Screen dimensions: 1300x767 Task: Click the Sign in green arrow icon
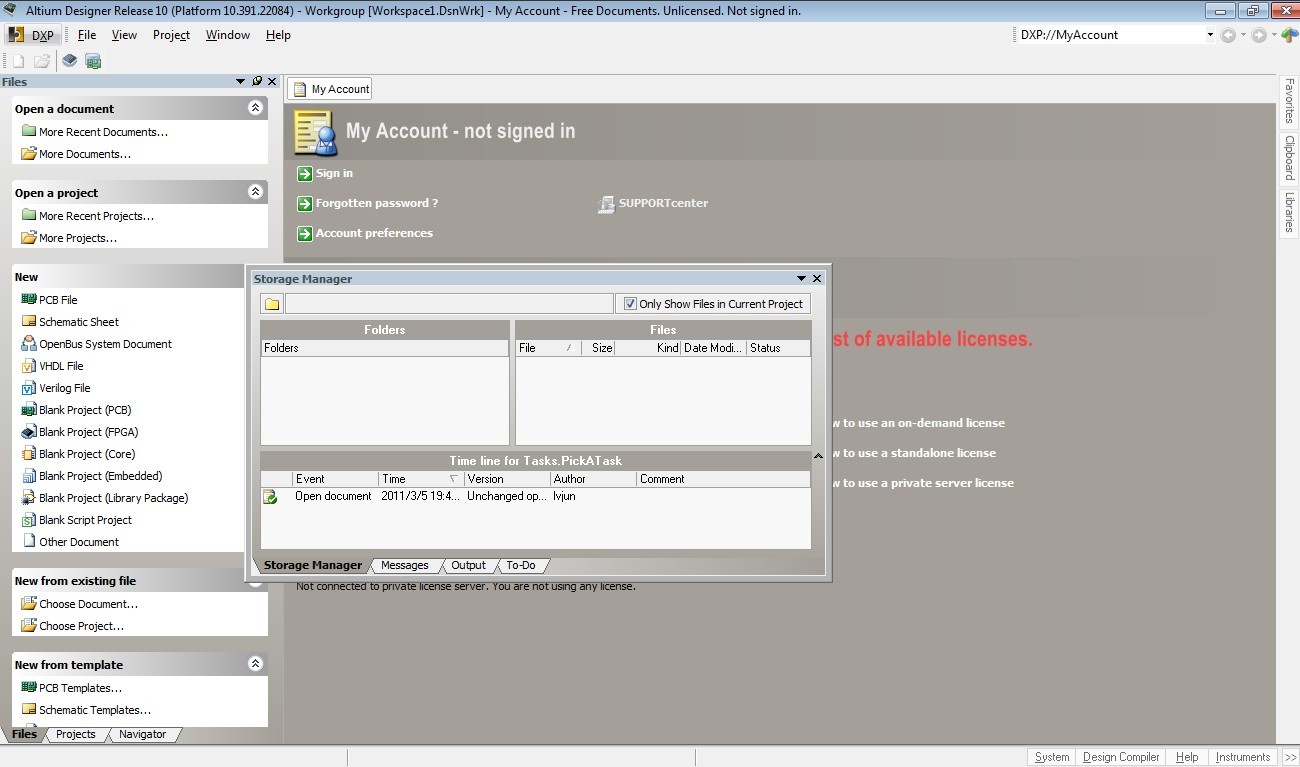(305, 174)
